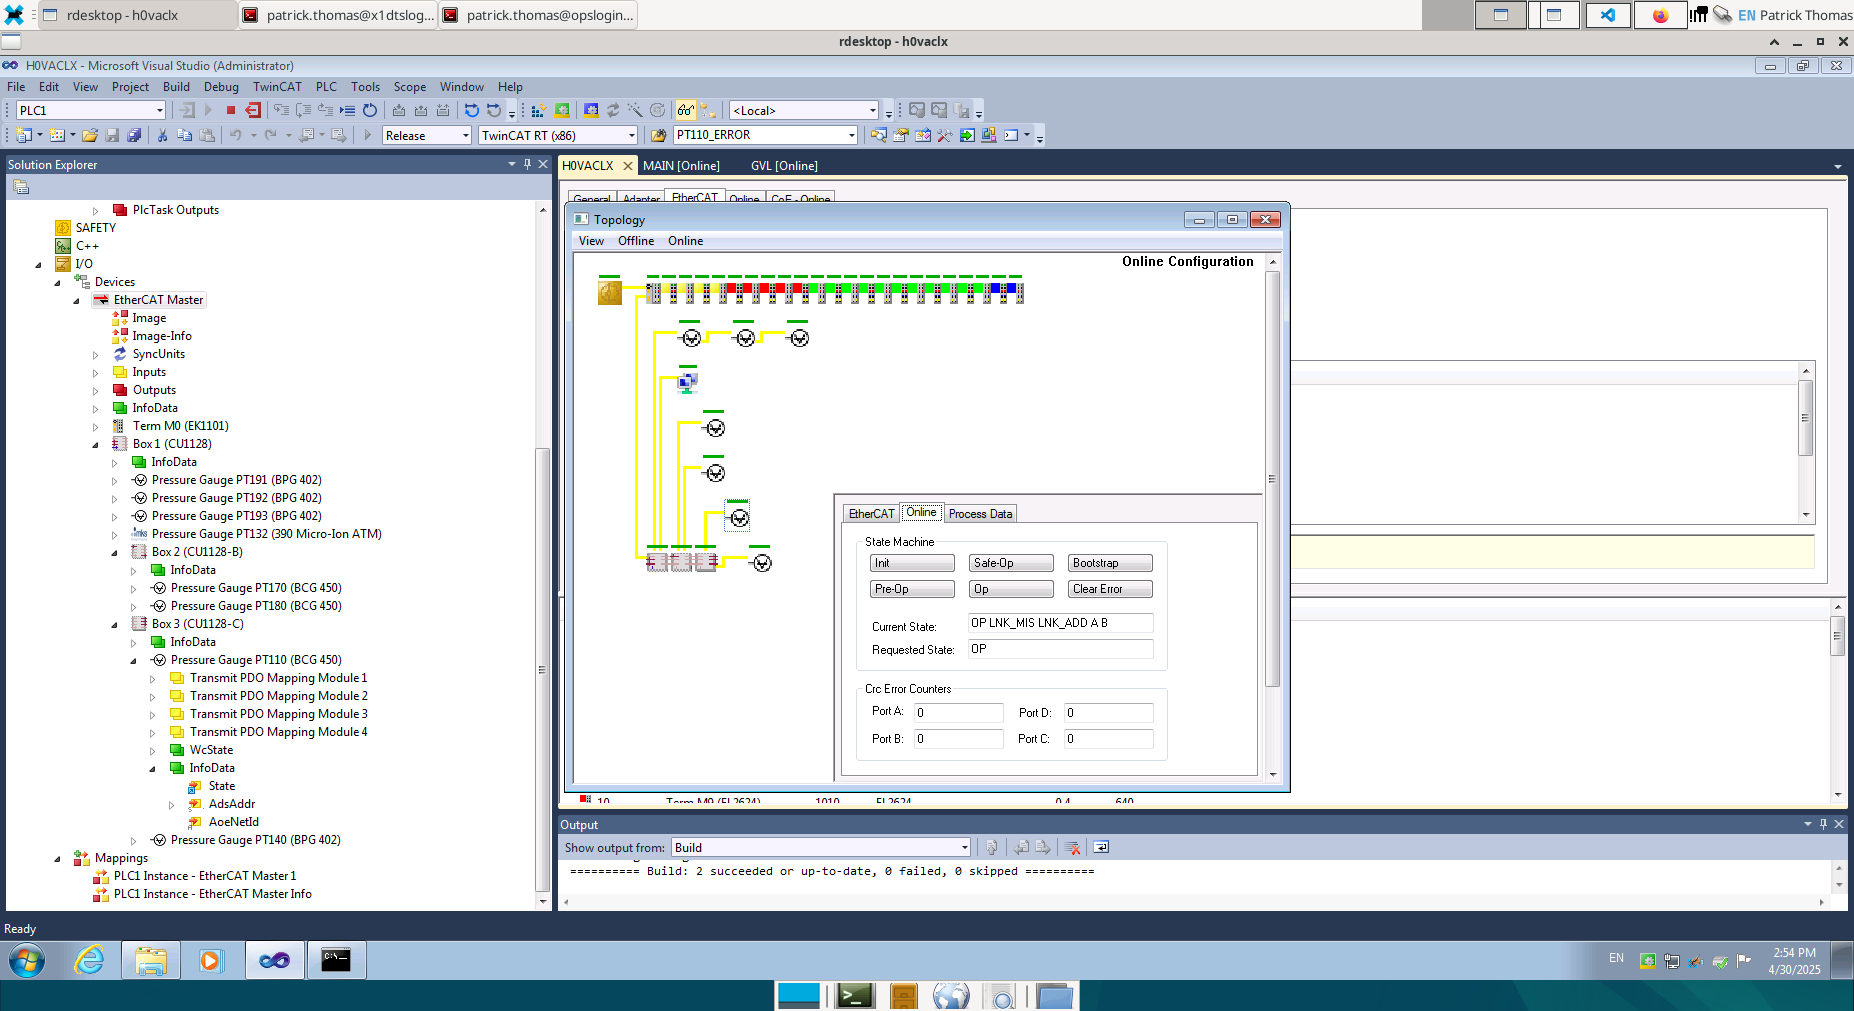Open the Release configuration dropdown
Image resolution: width=1854 pixels, height=1011 pixels.
[x=465, y=135]
